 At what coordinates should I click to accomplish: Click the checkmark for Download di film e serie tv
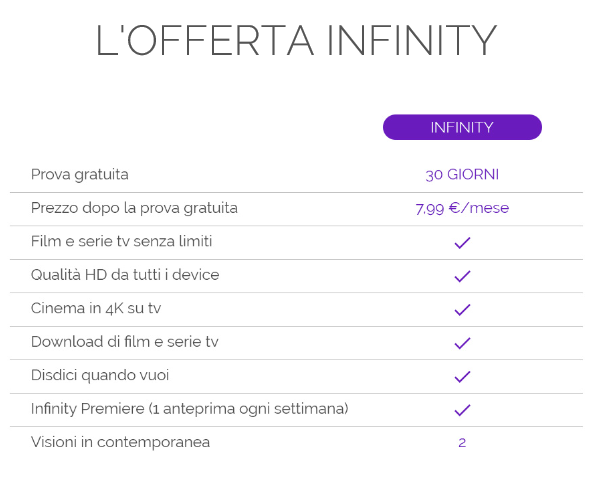(x=462, y=343)
